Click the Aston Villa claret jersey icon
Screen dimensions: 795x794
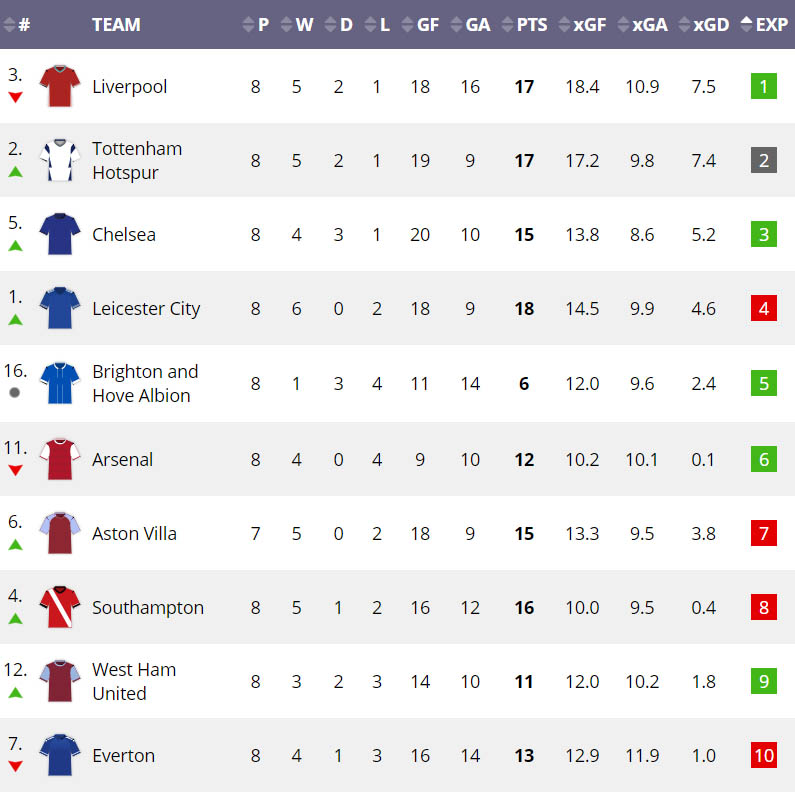59,533
